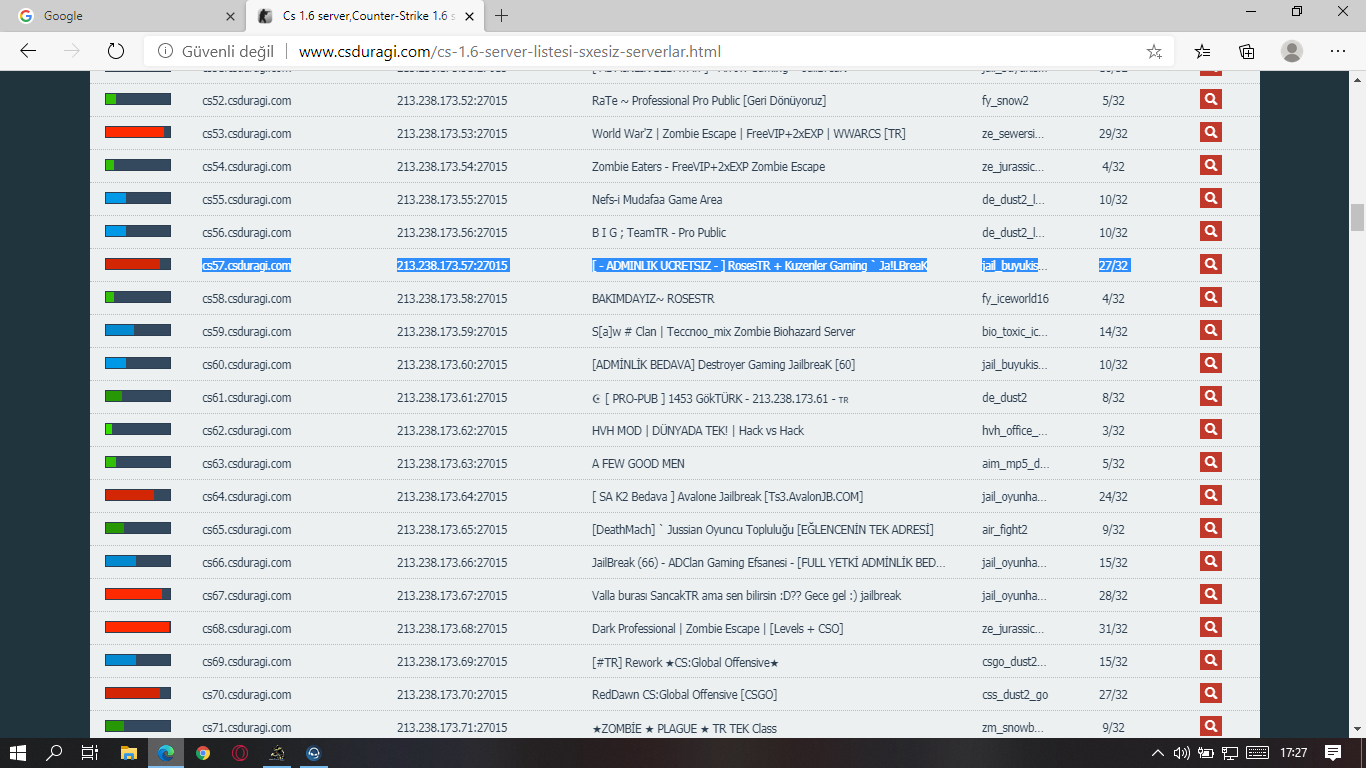Select the Cs 1.6 server tab
This screenshot has width=1366, height=768.
tap(366, 16)
